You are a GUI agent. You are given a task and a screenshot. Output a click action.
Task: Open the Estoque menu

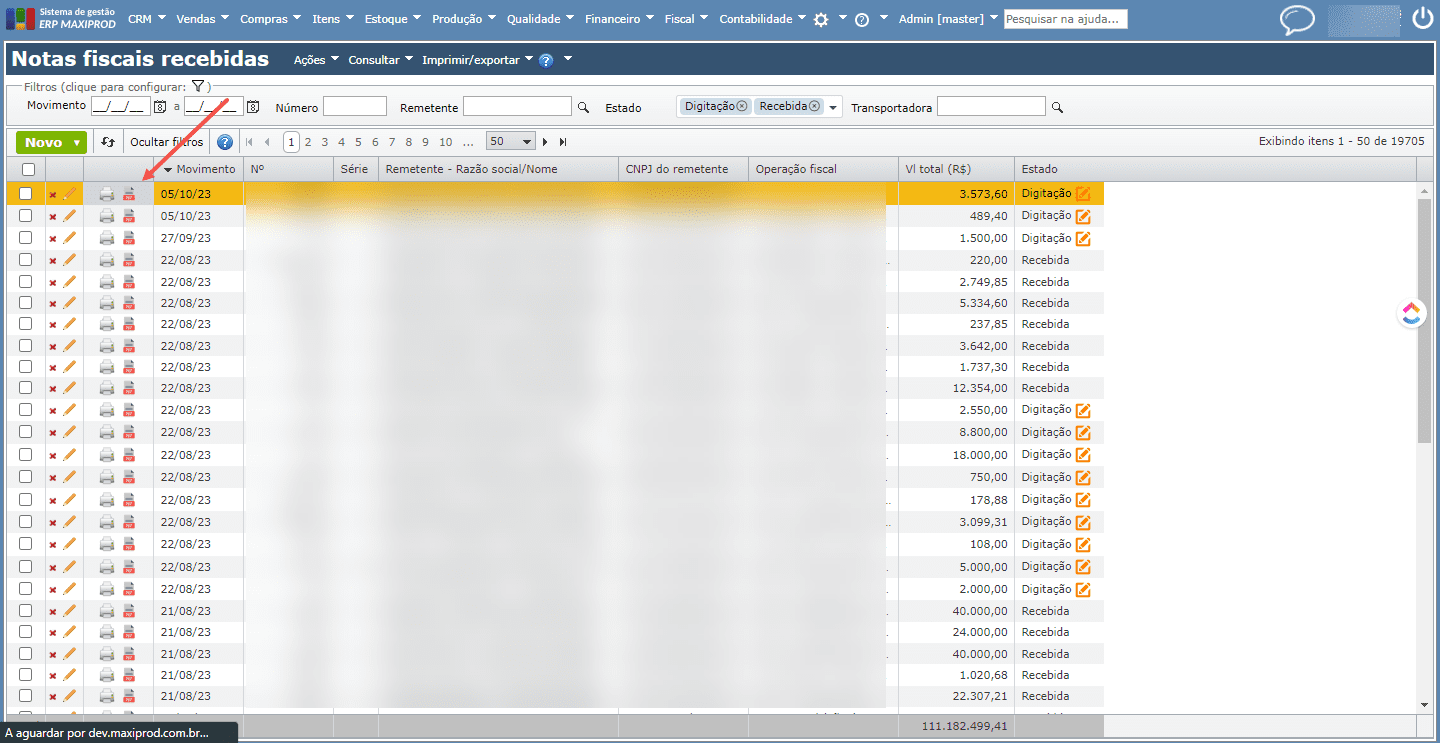point(392,19)
